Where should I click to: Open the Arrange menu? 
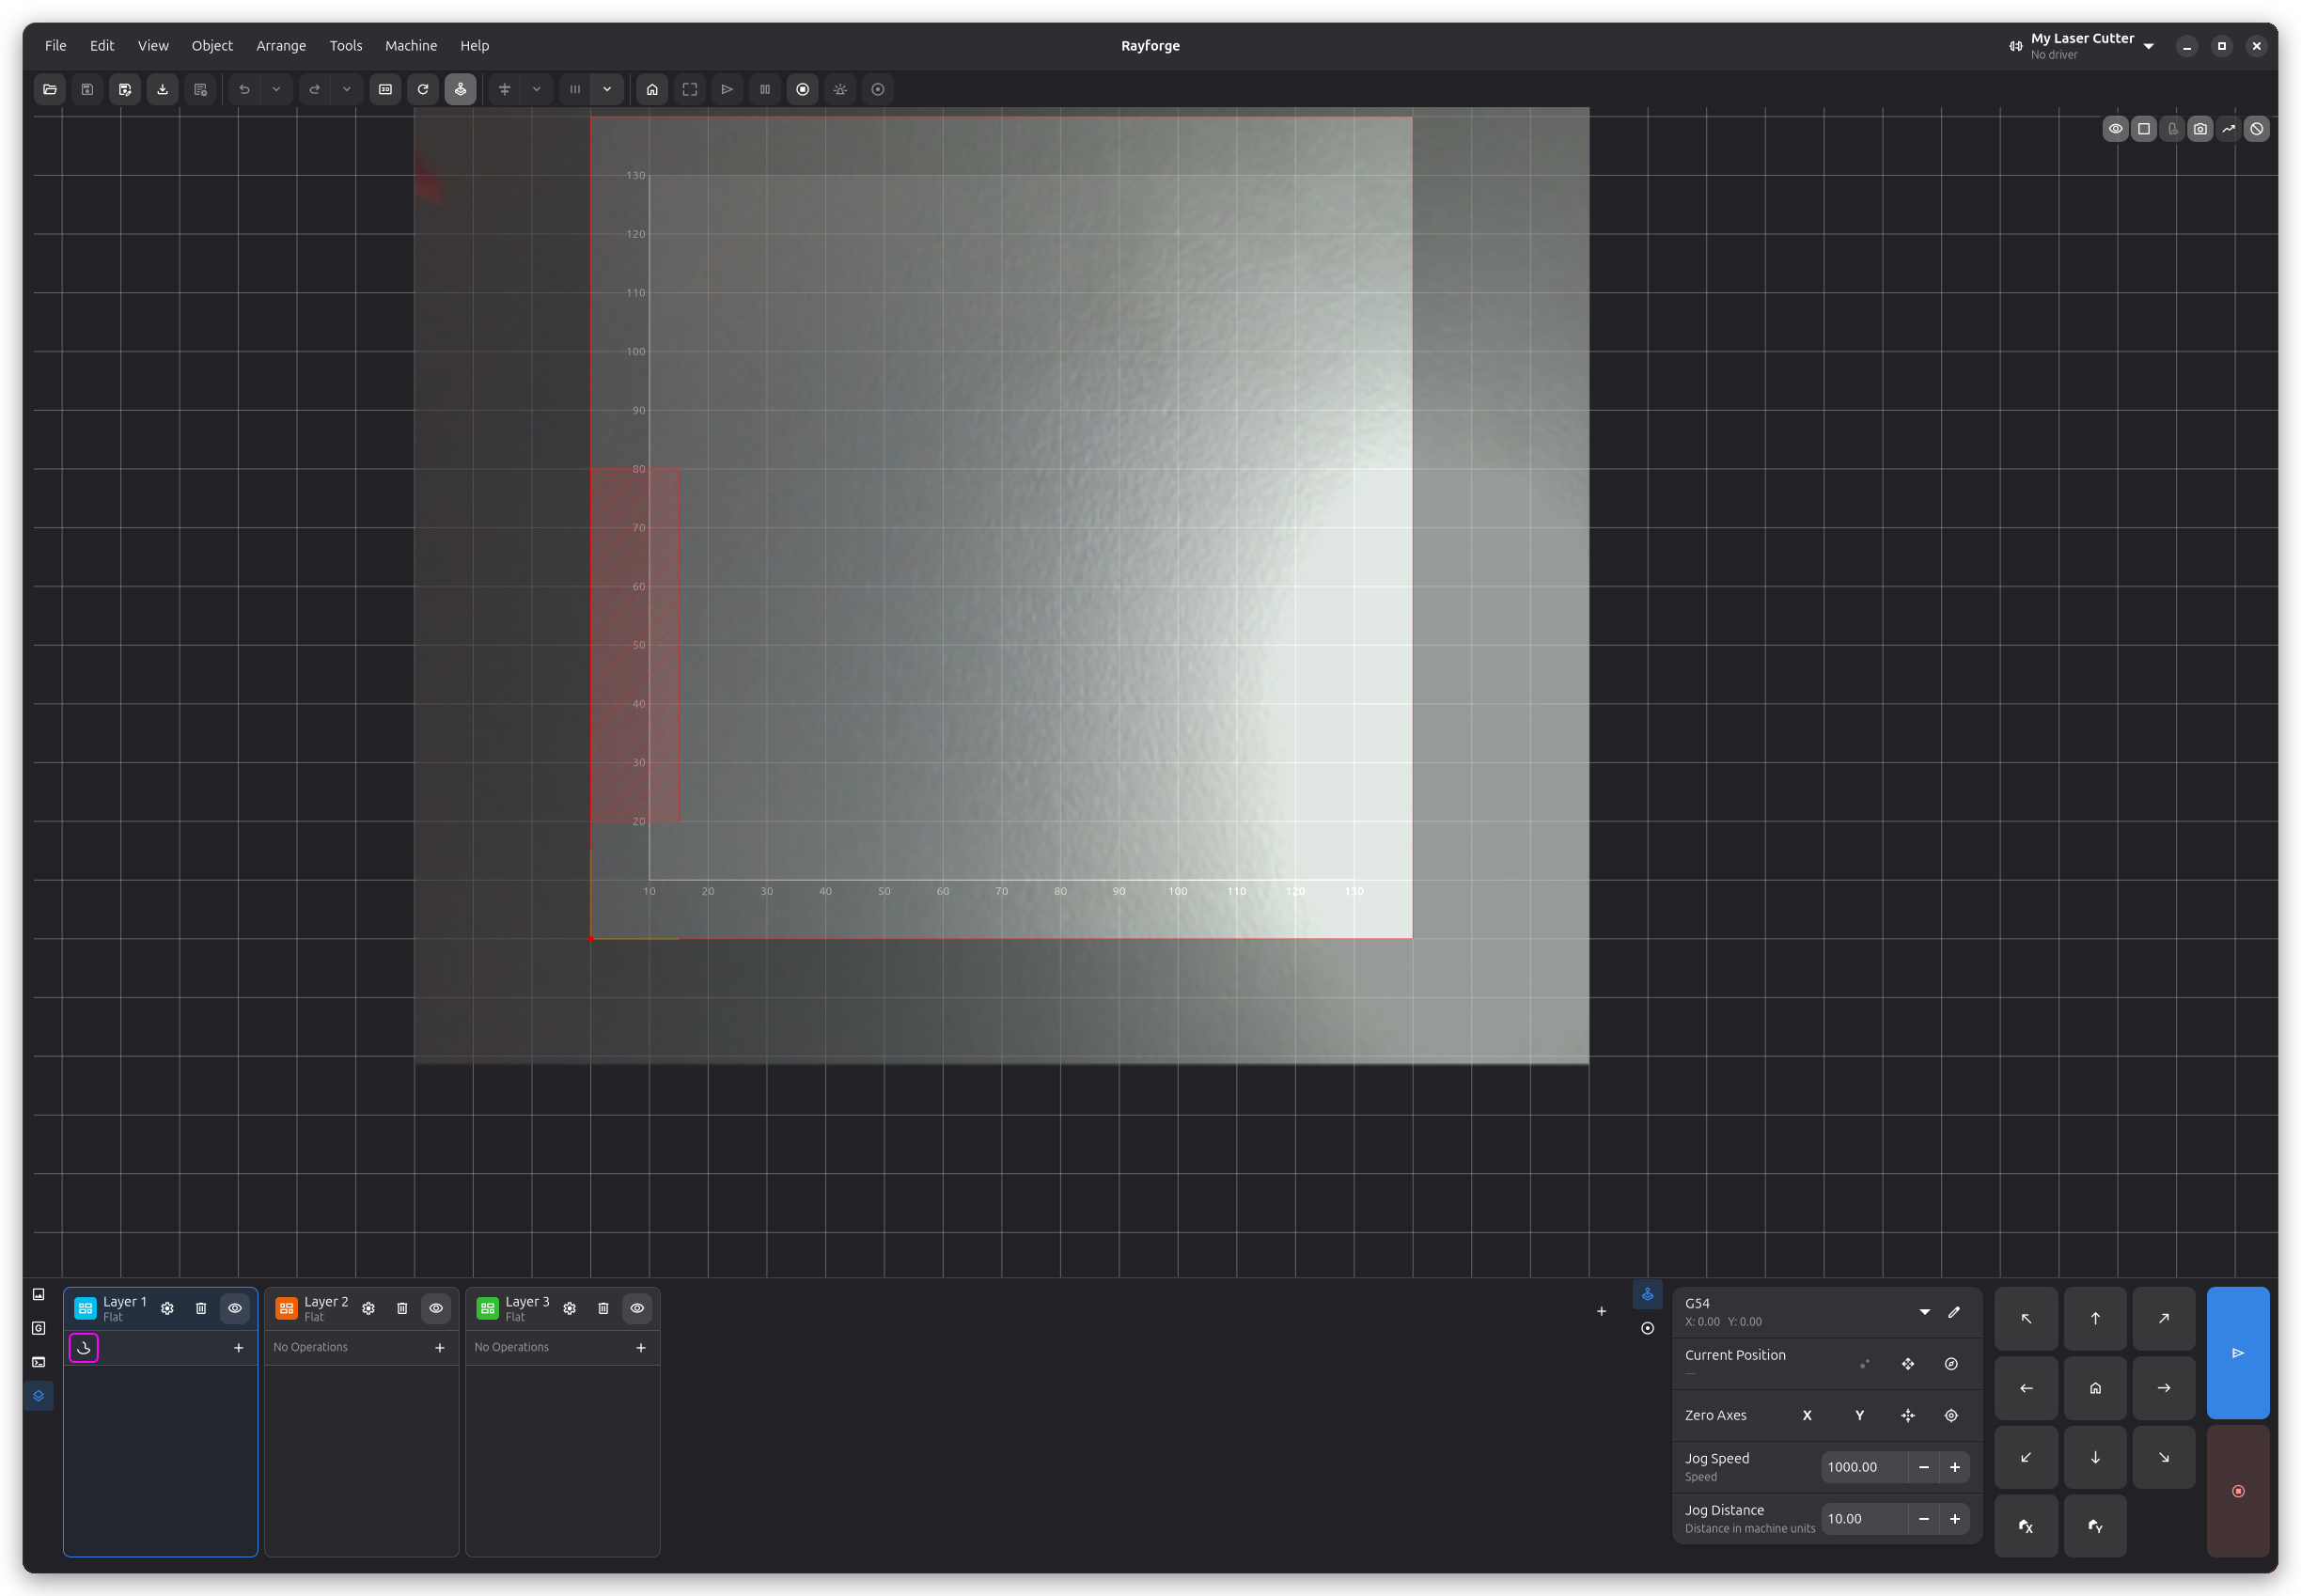[281, 45]
